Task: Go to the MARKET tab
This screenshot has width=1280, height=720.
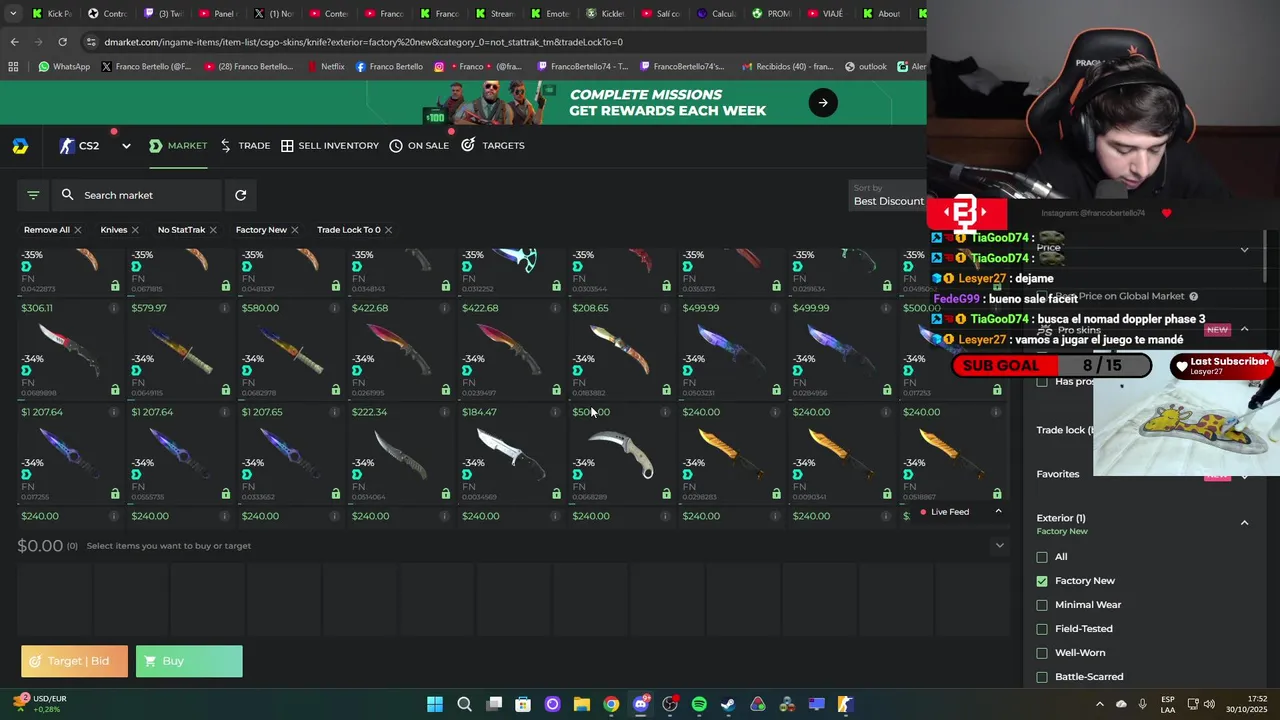Action: pyautogui.click(x=178, y=146)
